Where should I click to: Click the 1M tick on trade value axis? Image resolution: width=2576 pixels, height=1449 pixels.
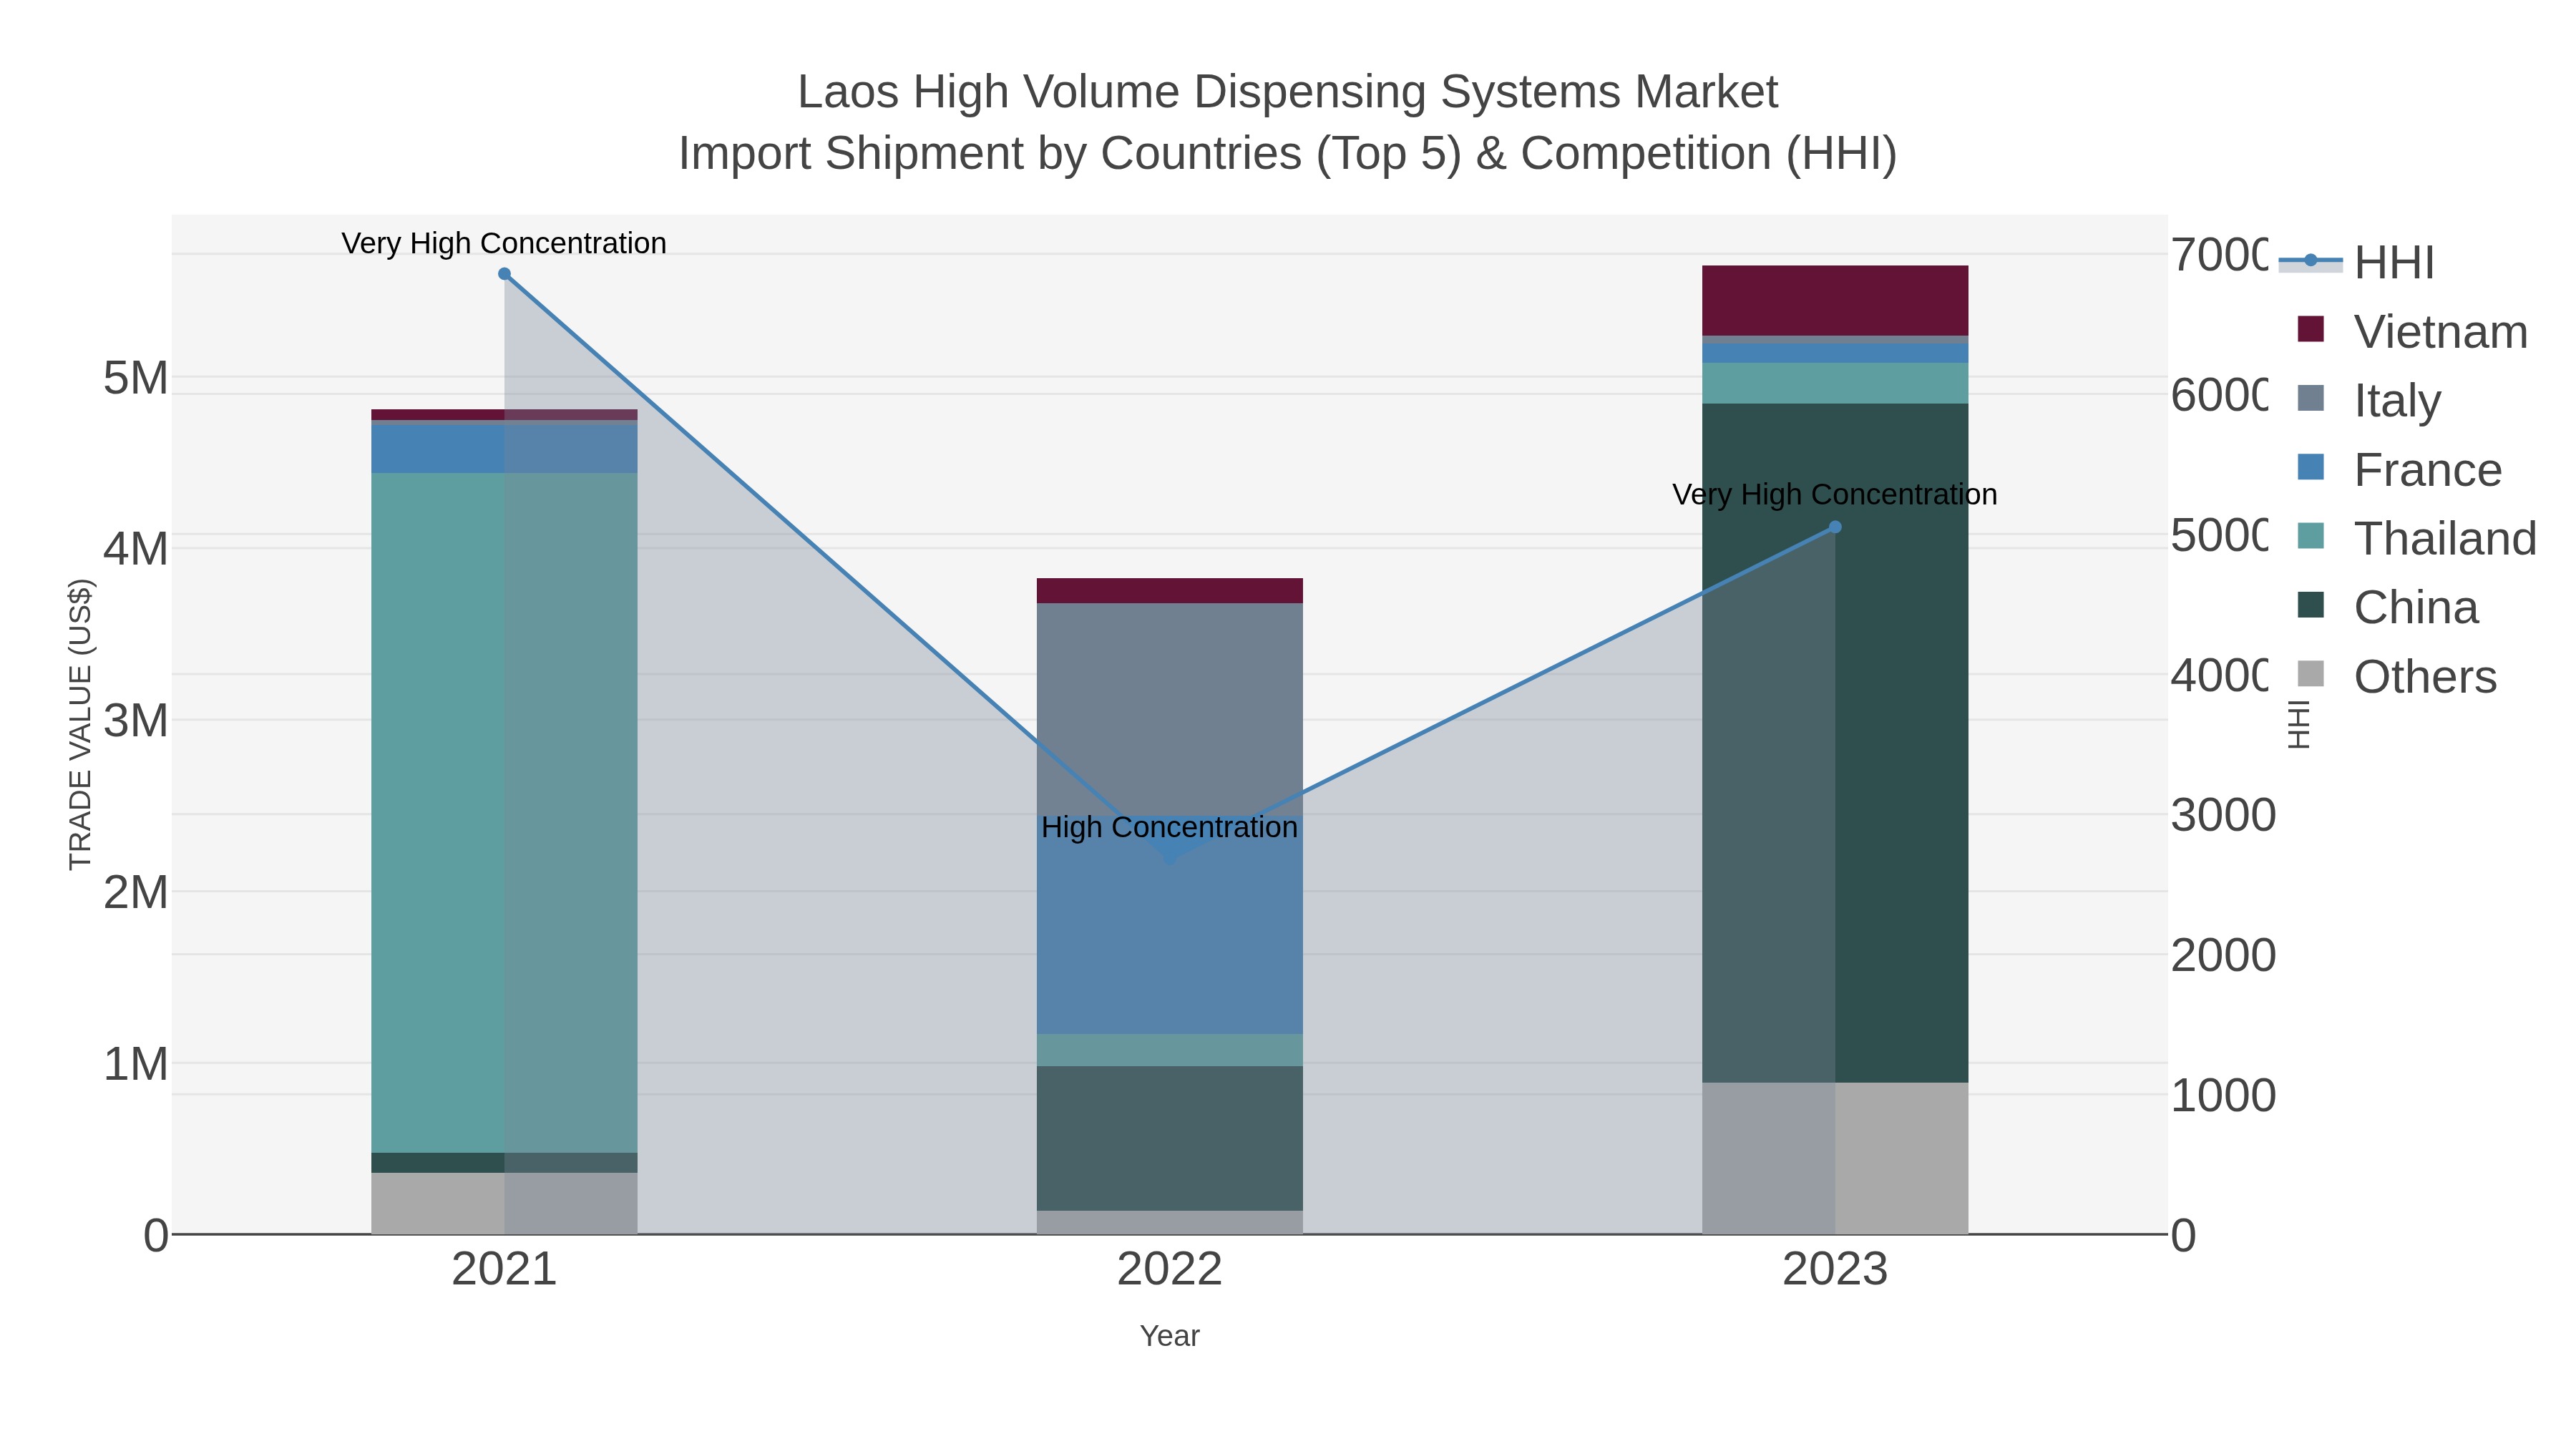(x=136, y=1064)
